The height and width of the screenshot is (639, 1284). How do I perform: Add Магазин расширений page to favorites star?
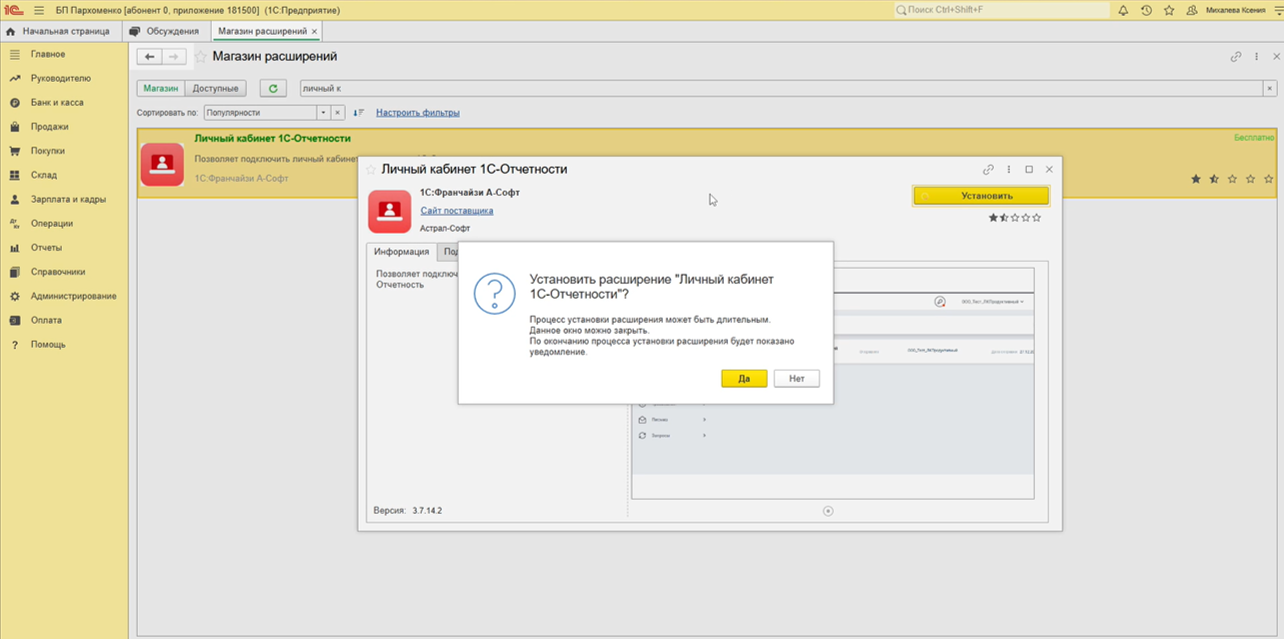(x=200, y=57)
